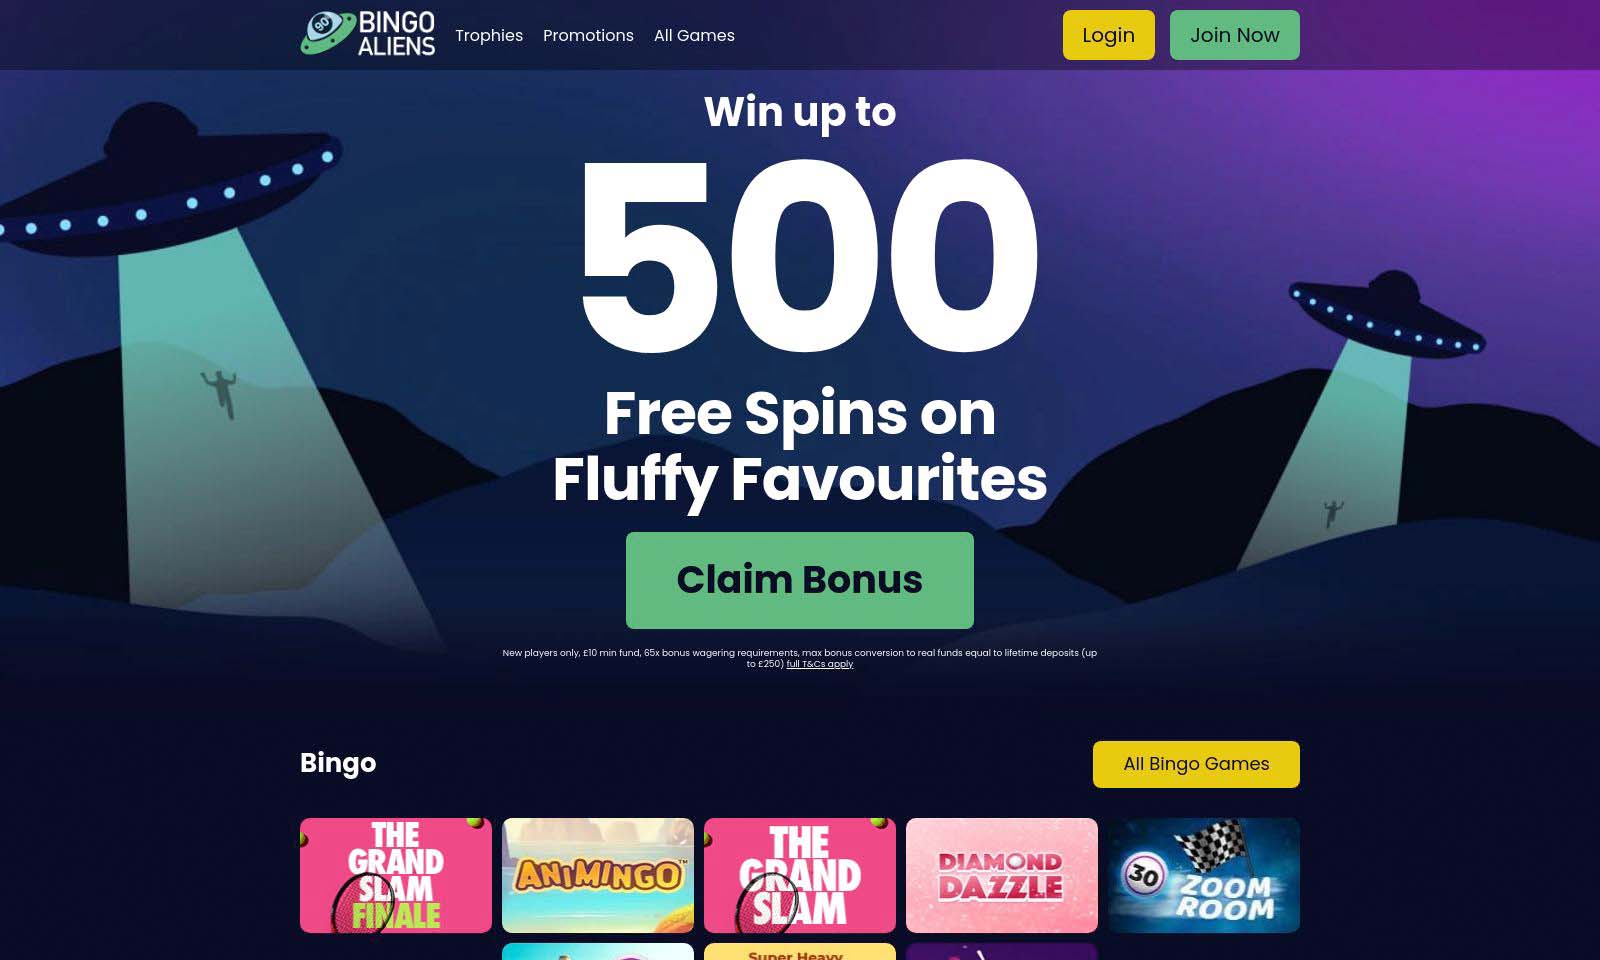Click the Bingo Aliens logo
Viewport: 1600px width, 960px height.
click(368, 34)
